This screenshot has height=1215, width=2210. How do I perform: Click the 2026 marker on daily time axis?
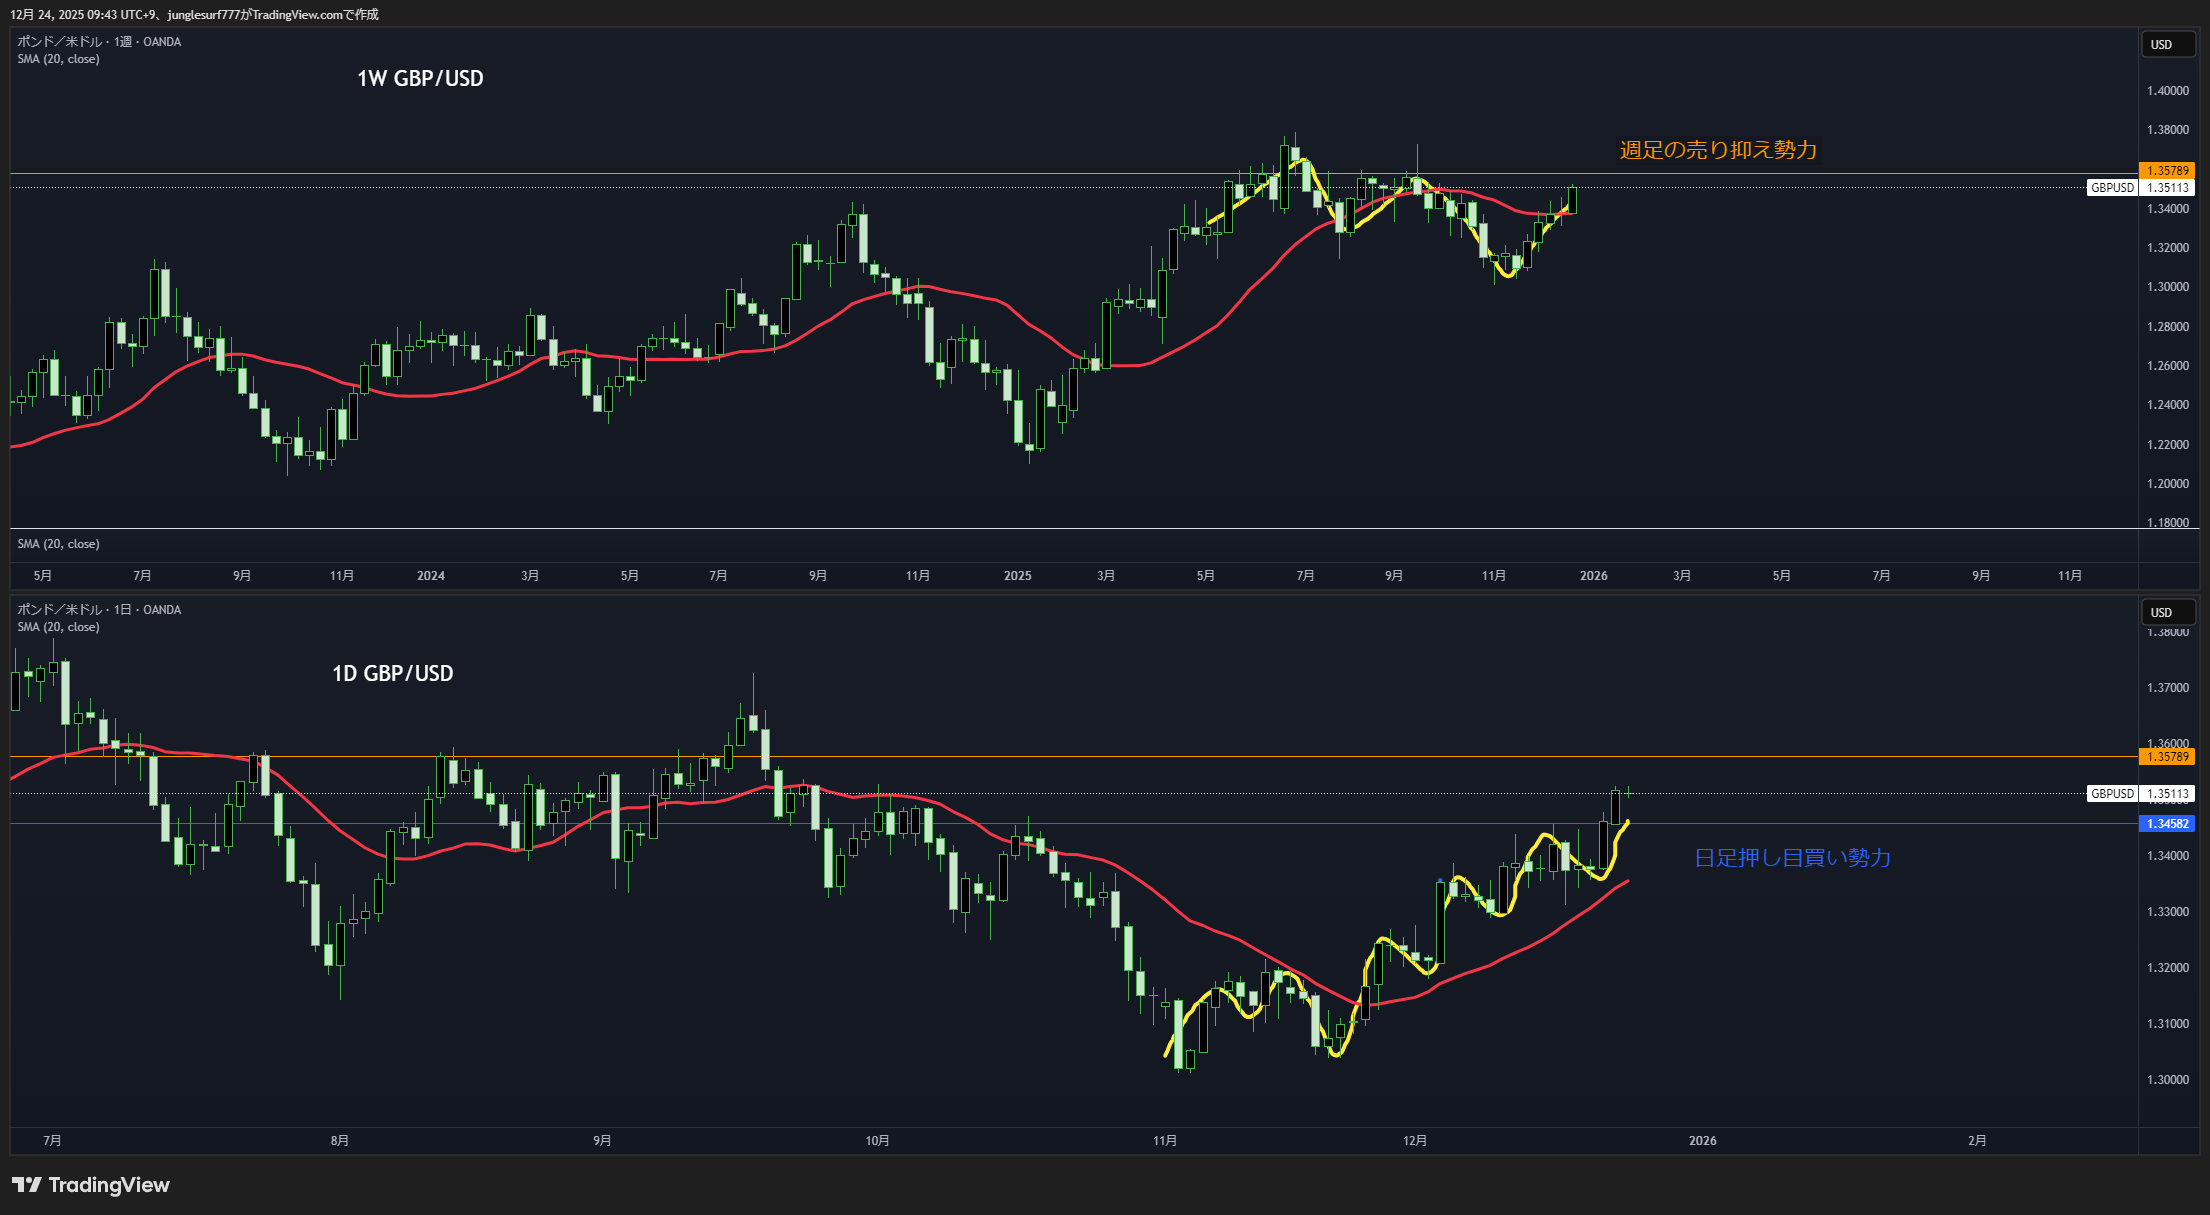[x=1702, y=1141]
